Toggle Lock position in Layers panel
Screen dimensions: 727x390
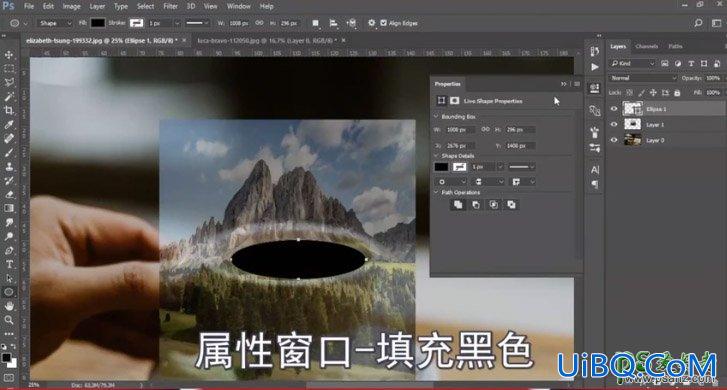(653, 93)
